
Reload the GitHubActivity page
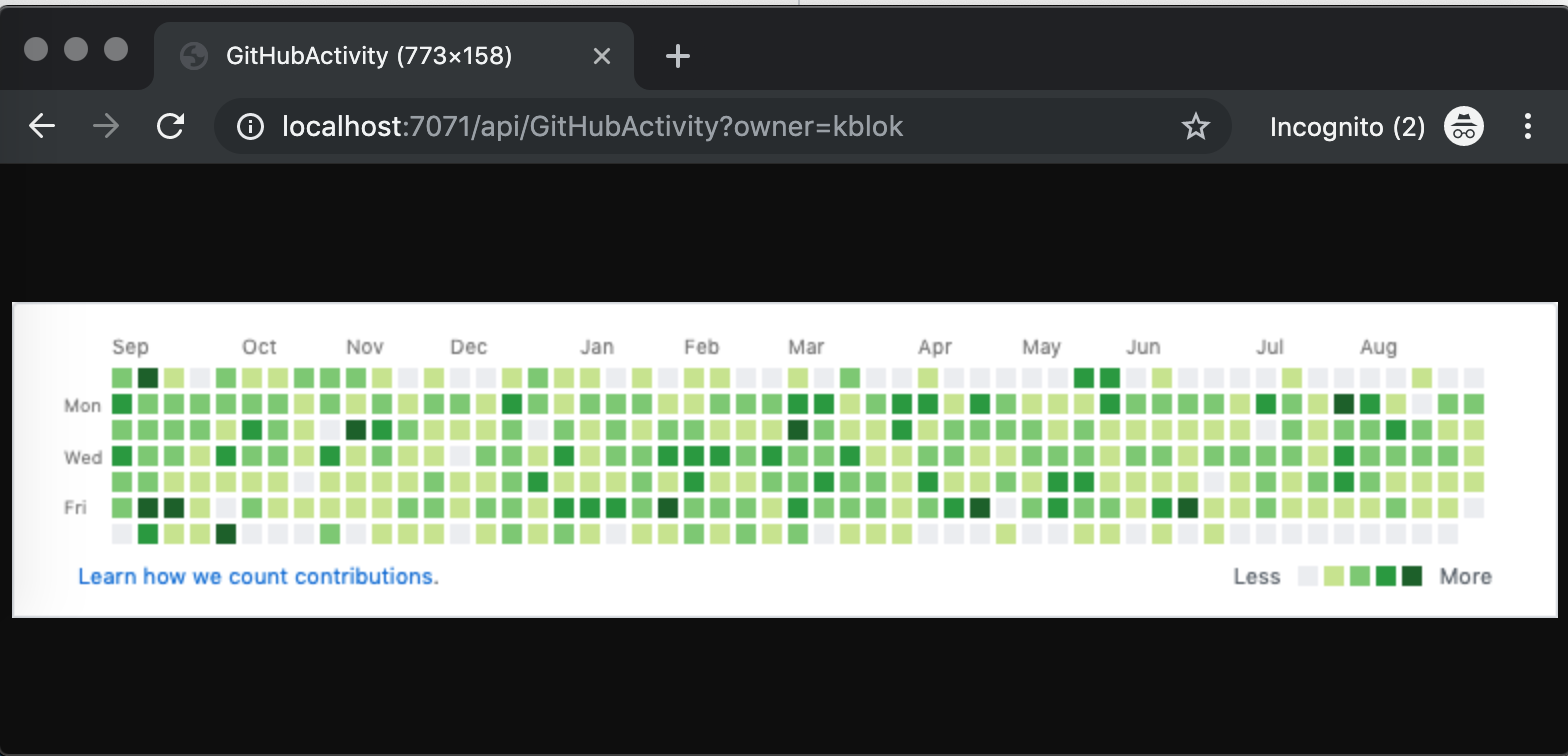171,126
